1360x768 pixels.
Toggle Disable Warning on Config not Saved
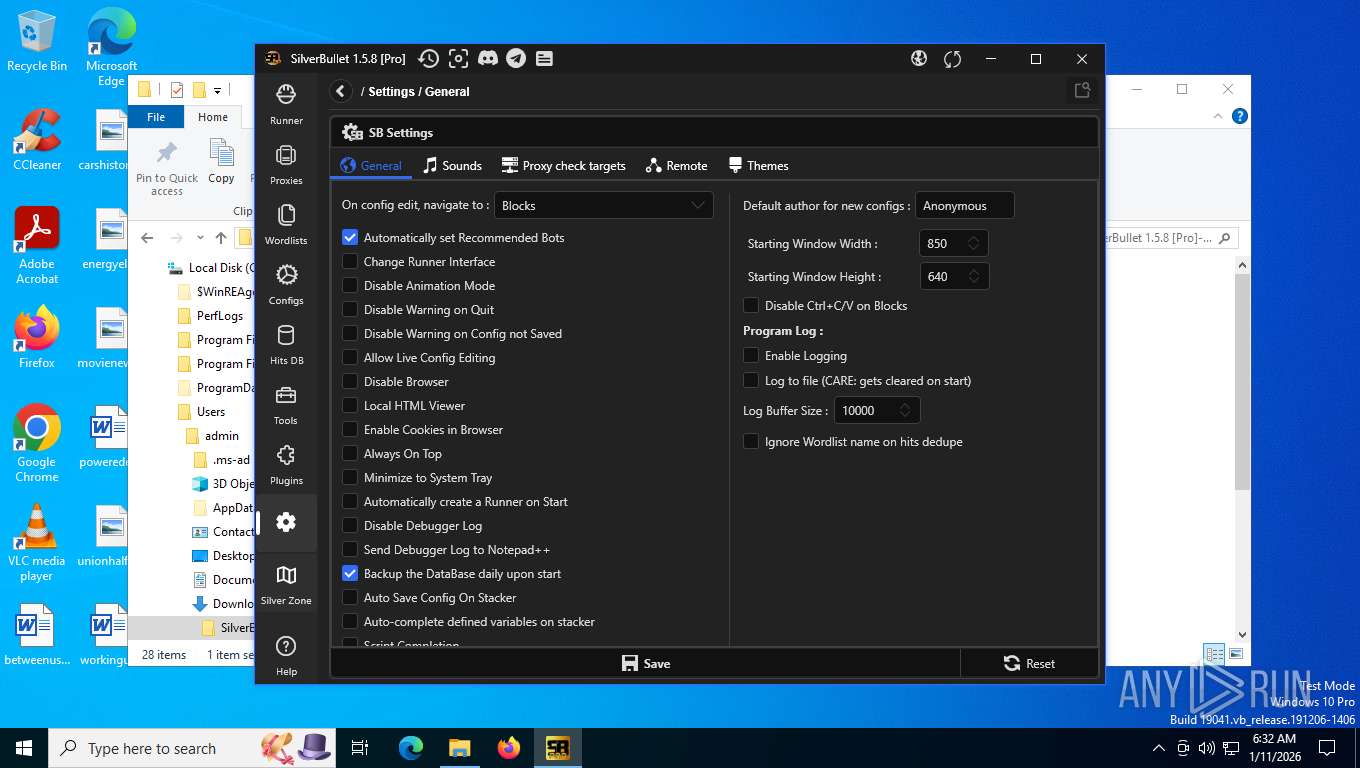coord(350,334)
